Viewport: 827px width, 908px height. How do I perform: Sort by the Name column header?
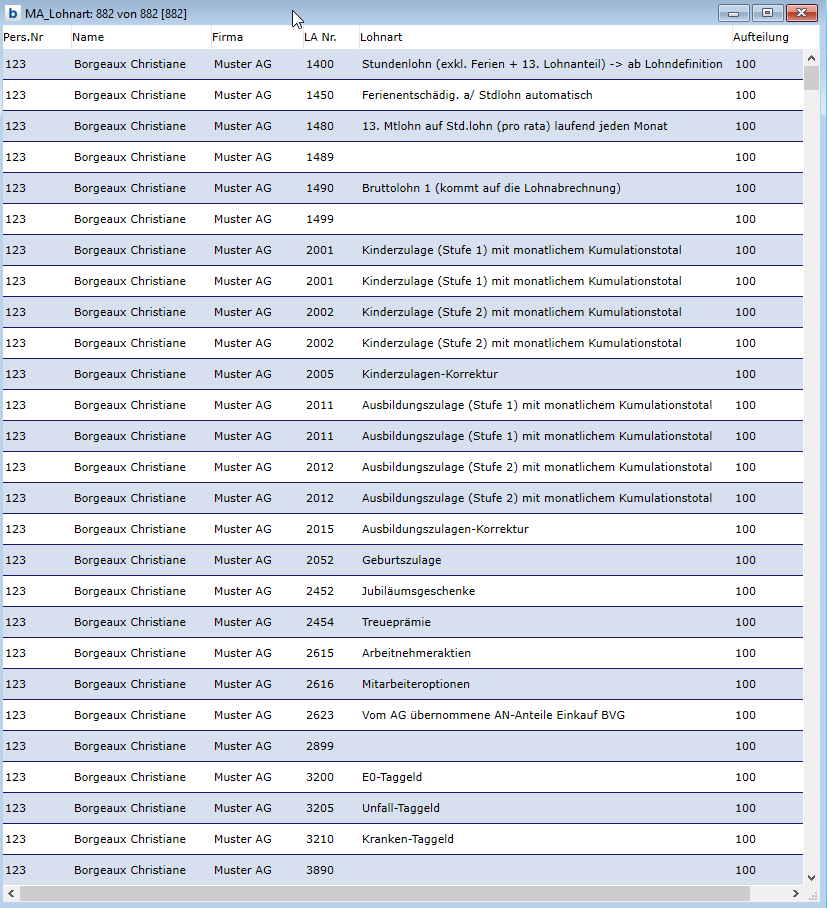[x=88, y=37]
